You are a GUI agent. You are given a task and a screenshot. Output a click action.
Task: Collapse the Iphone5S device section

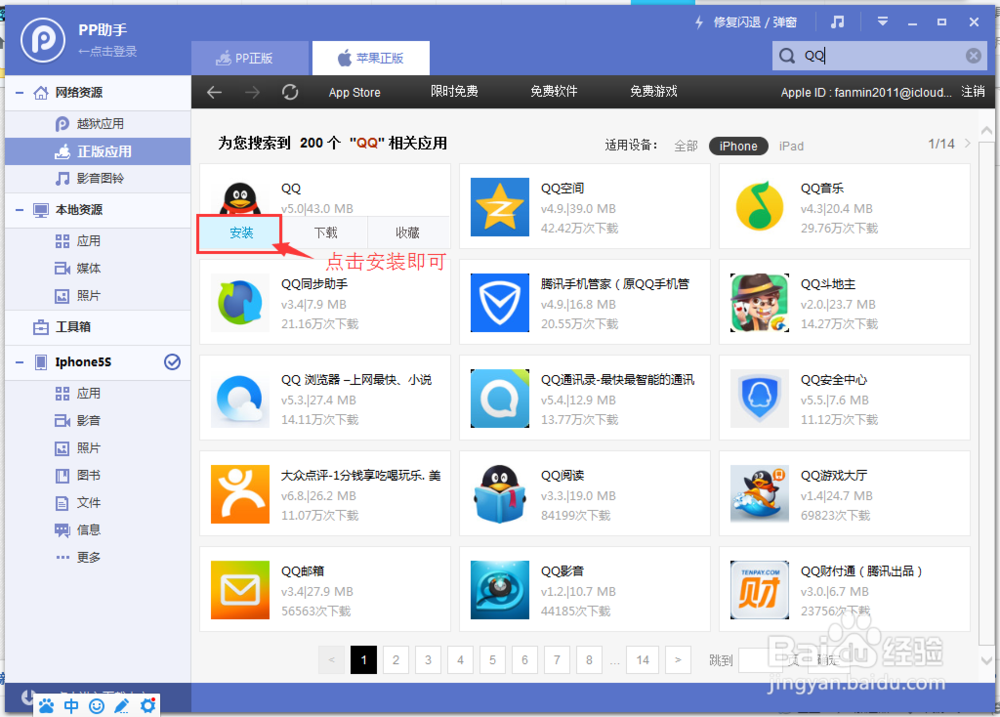pyautogui.click(x=20, y=362)
